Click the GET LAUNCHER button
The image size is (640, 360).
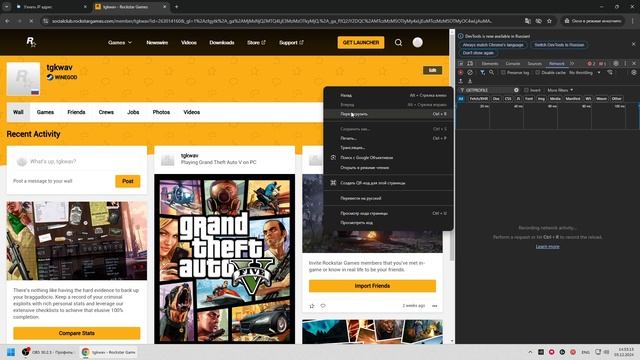pyautogui.click(x=361, y=42)
